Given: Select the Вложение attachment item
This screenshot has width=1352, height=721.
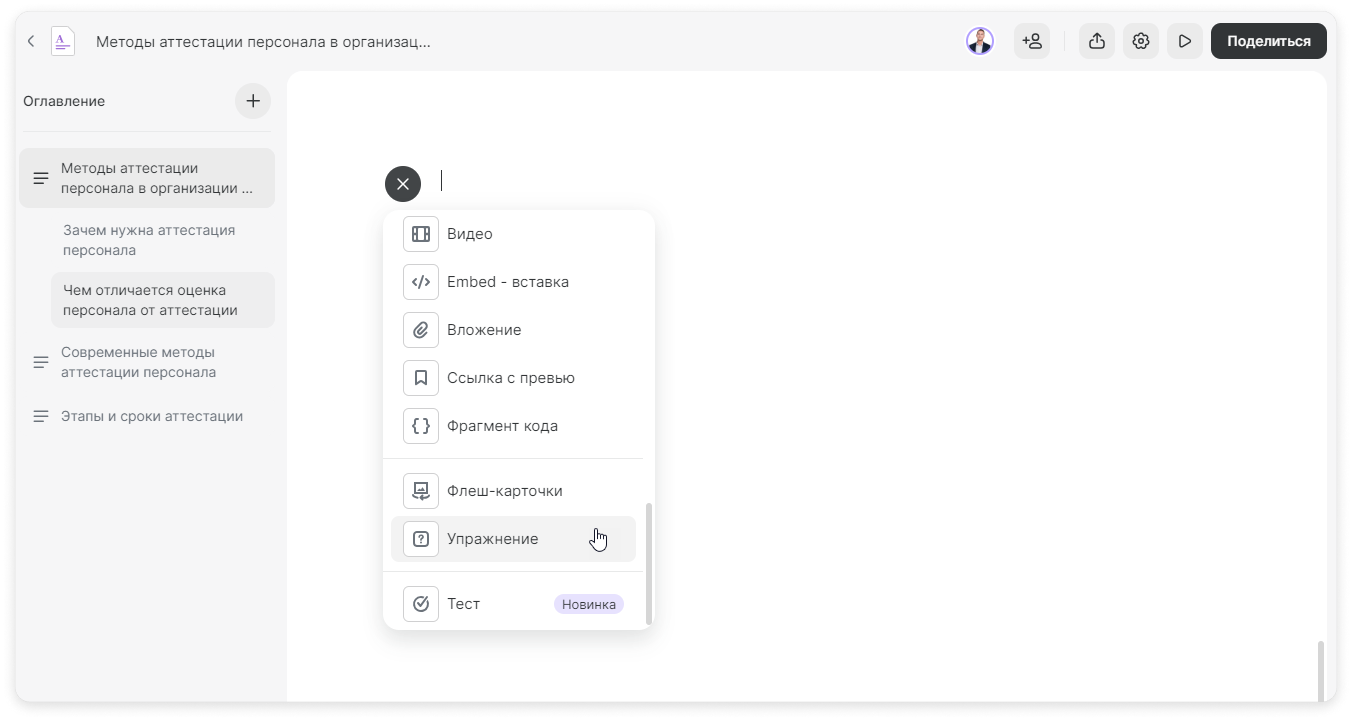Looking at the screenshot, I should pyautogui.click(x=513, y=330).
